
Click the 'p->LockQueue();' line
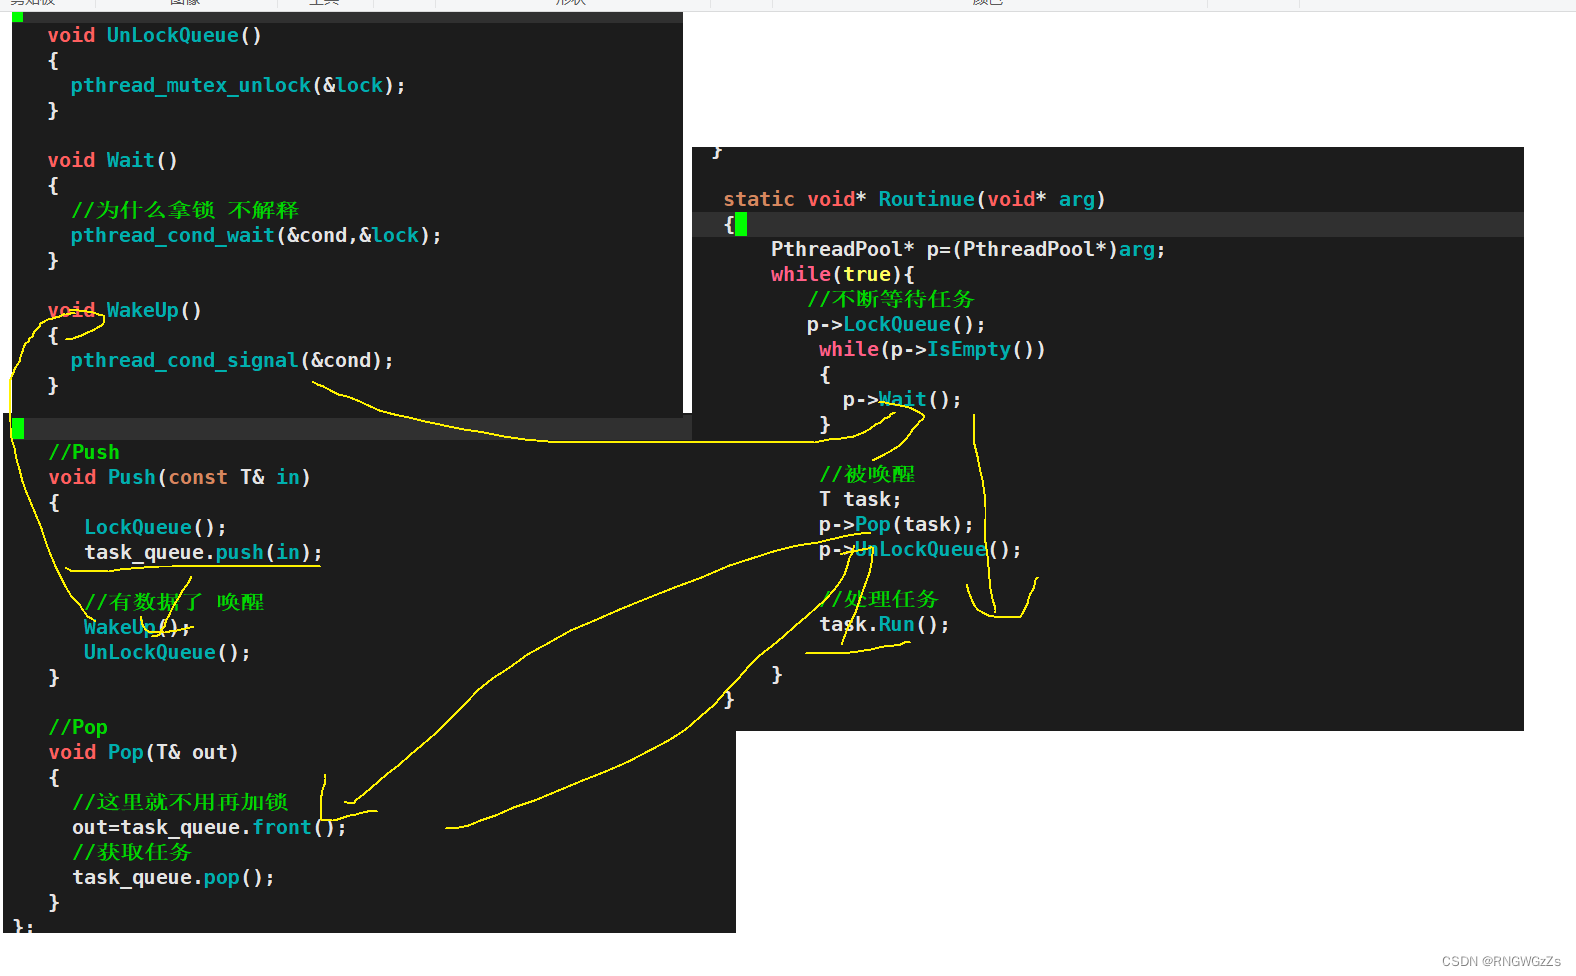[896, 324]
